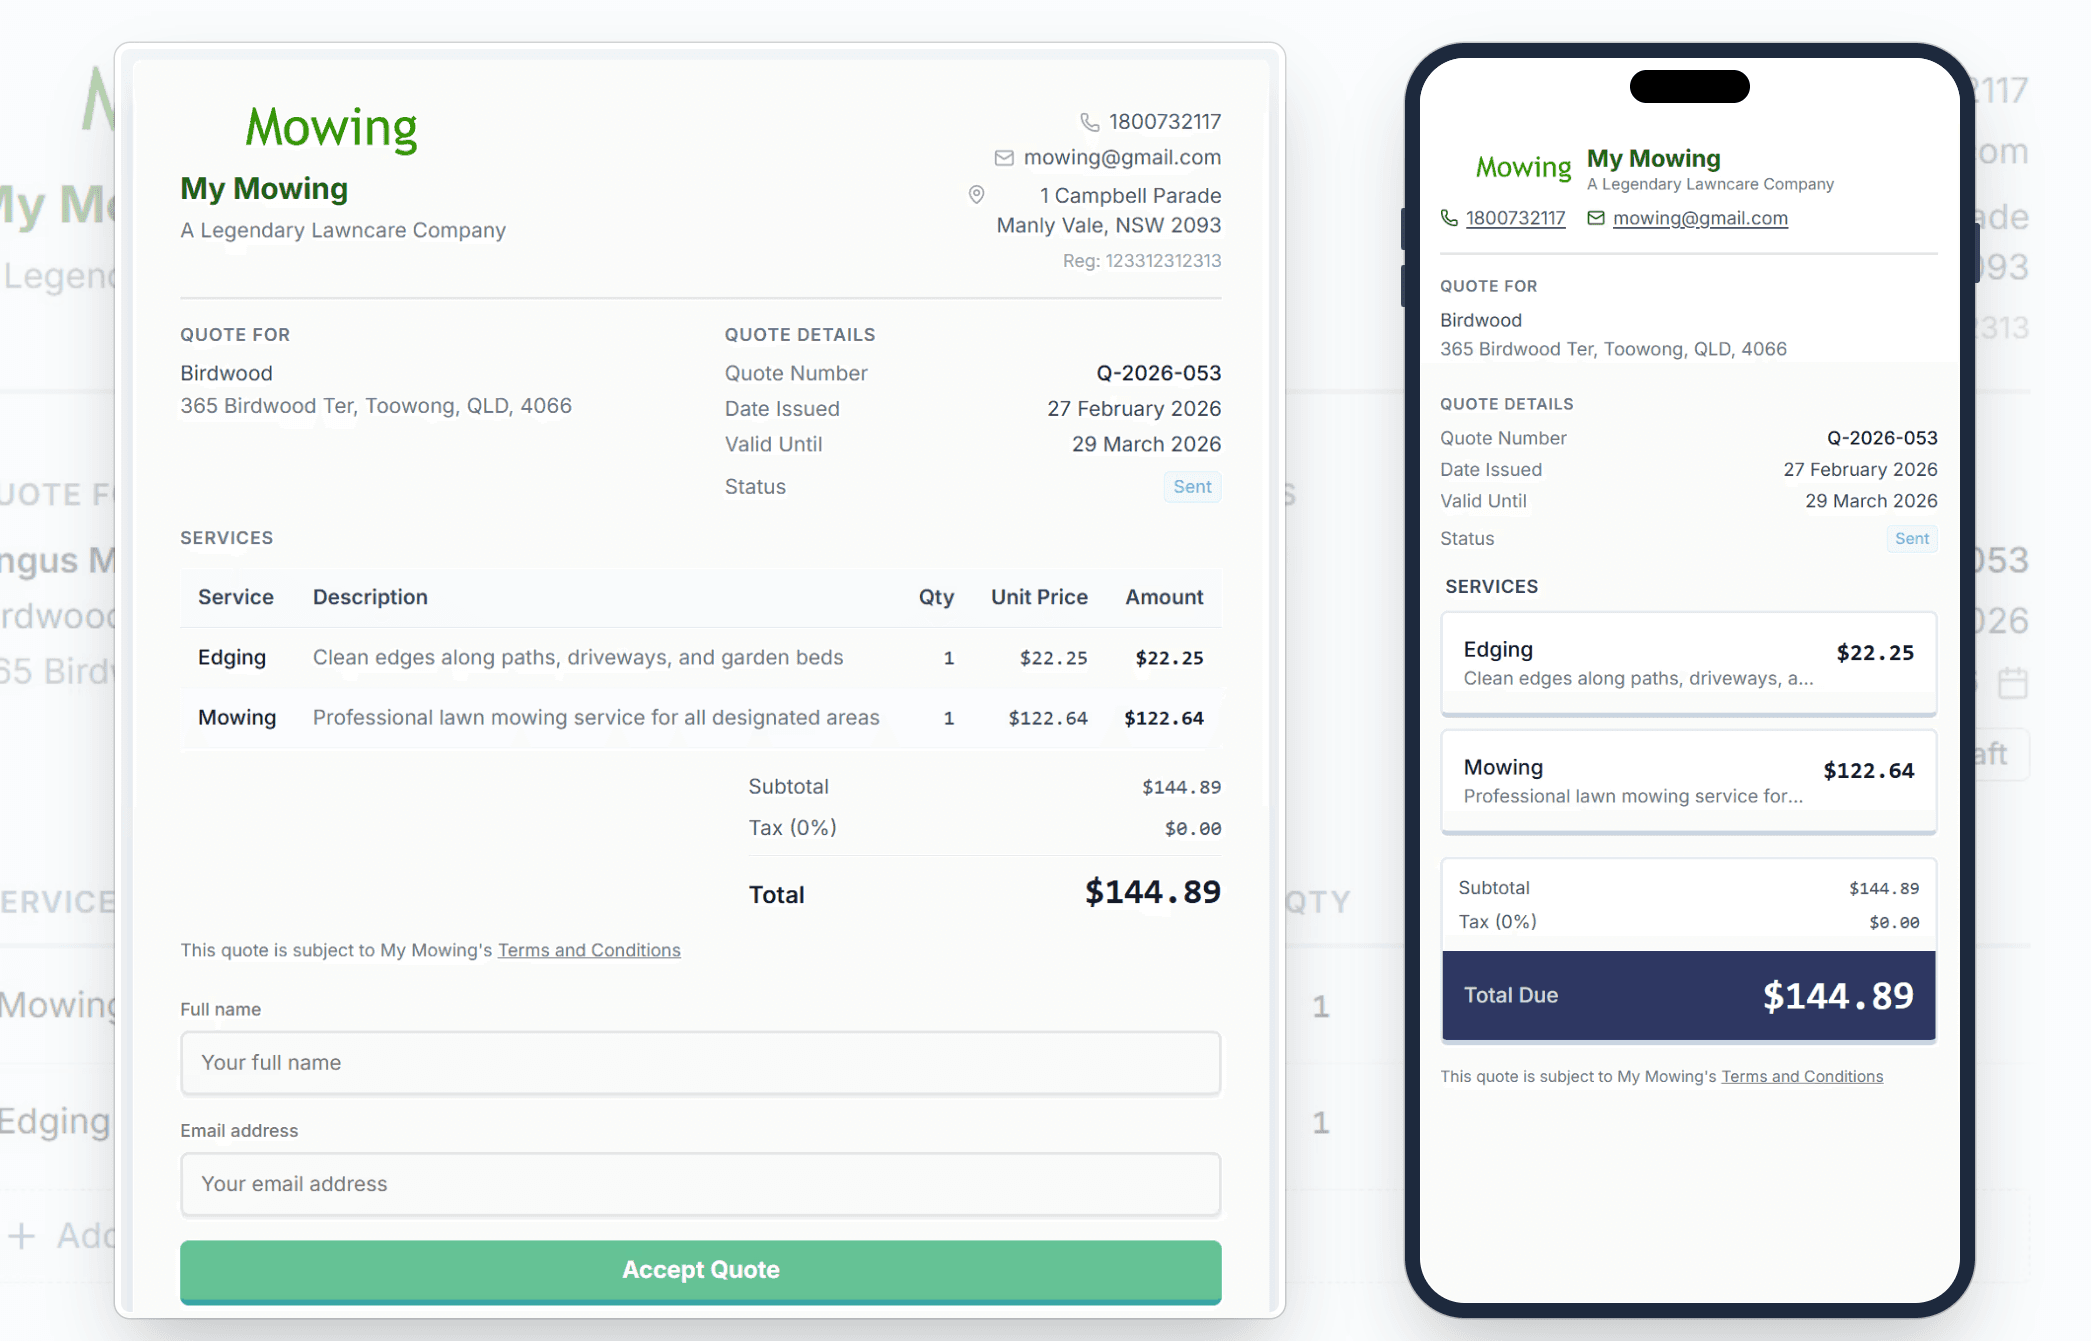Click the green Mowing logo in desktop quote
Viewport: 2091px width, 1341px height.
[331, 129]
